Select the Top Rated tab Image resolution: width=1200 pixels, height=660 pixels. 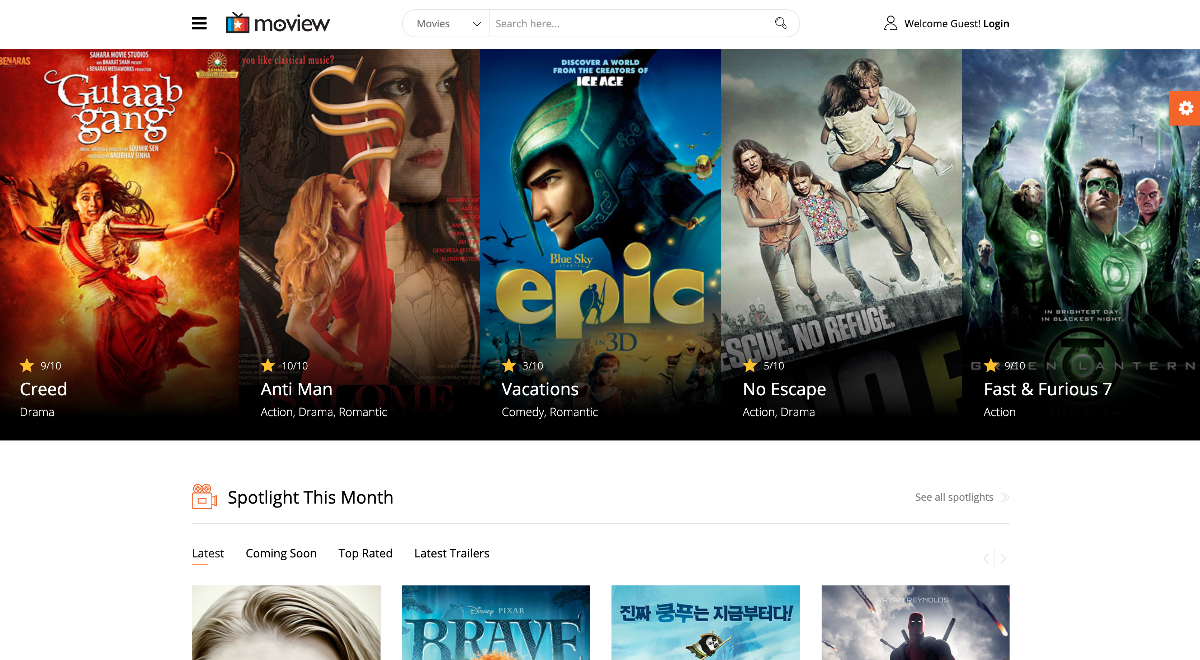[x=365, y=553]
